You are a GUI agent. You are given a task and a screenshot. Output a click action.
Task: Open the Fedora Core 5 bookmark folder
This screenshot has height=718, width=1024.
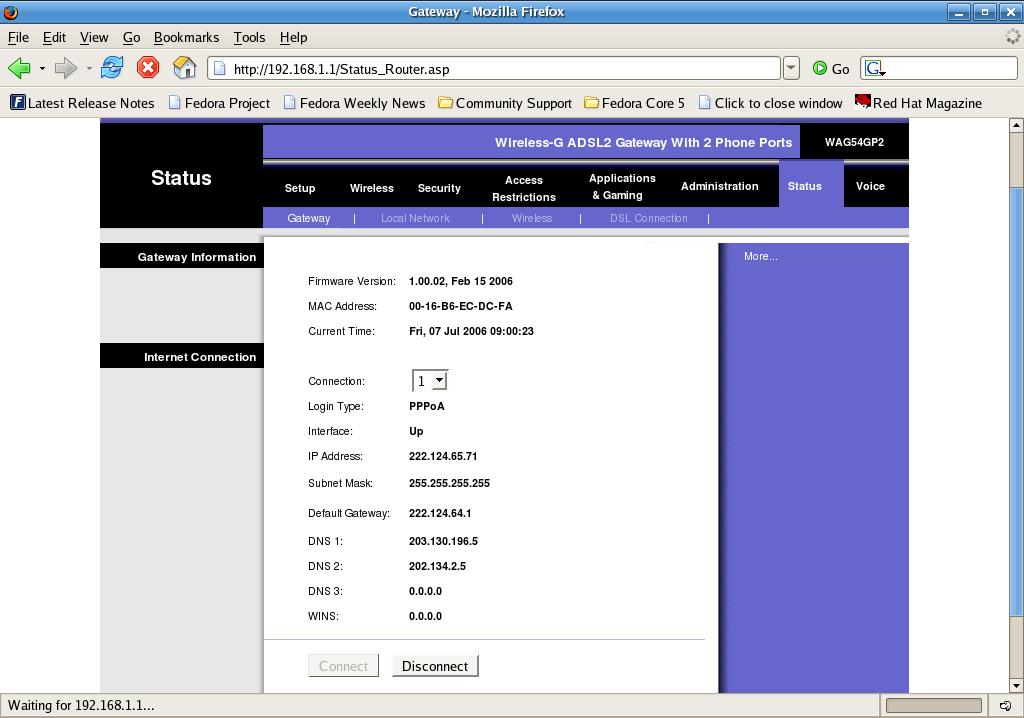coord(635,103)
